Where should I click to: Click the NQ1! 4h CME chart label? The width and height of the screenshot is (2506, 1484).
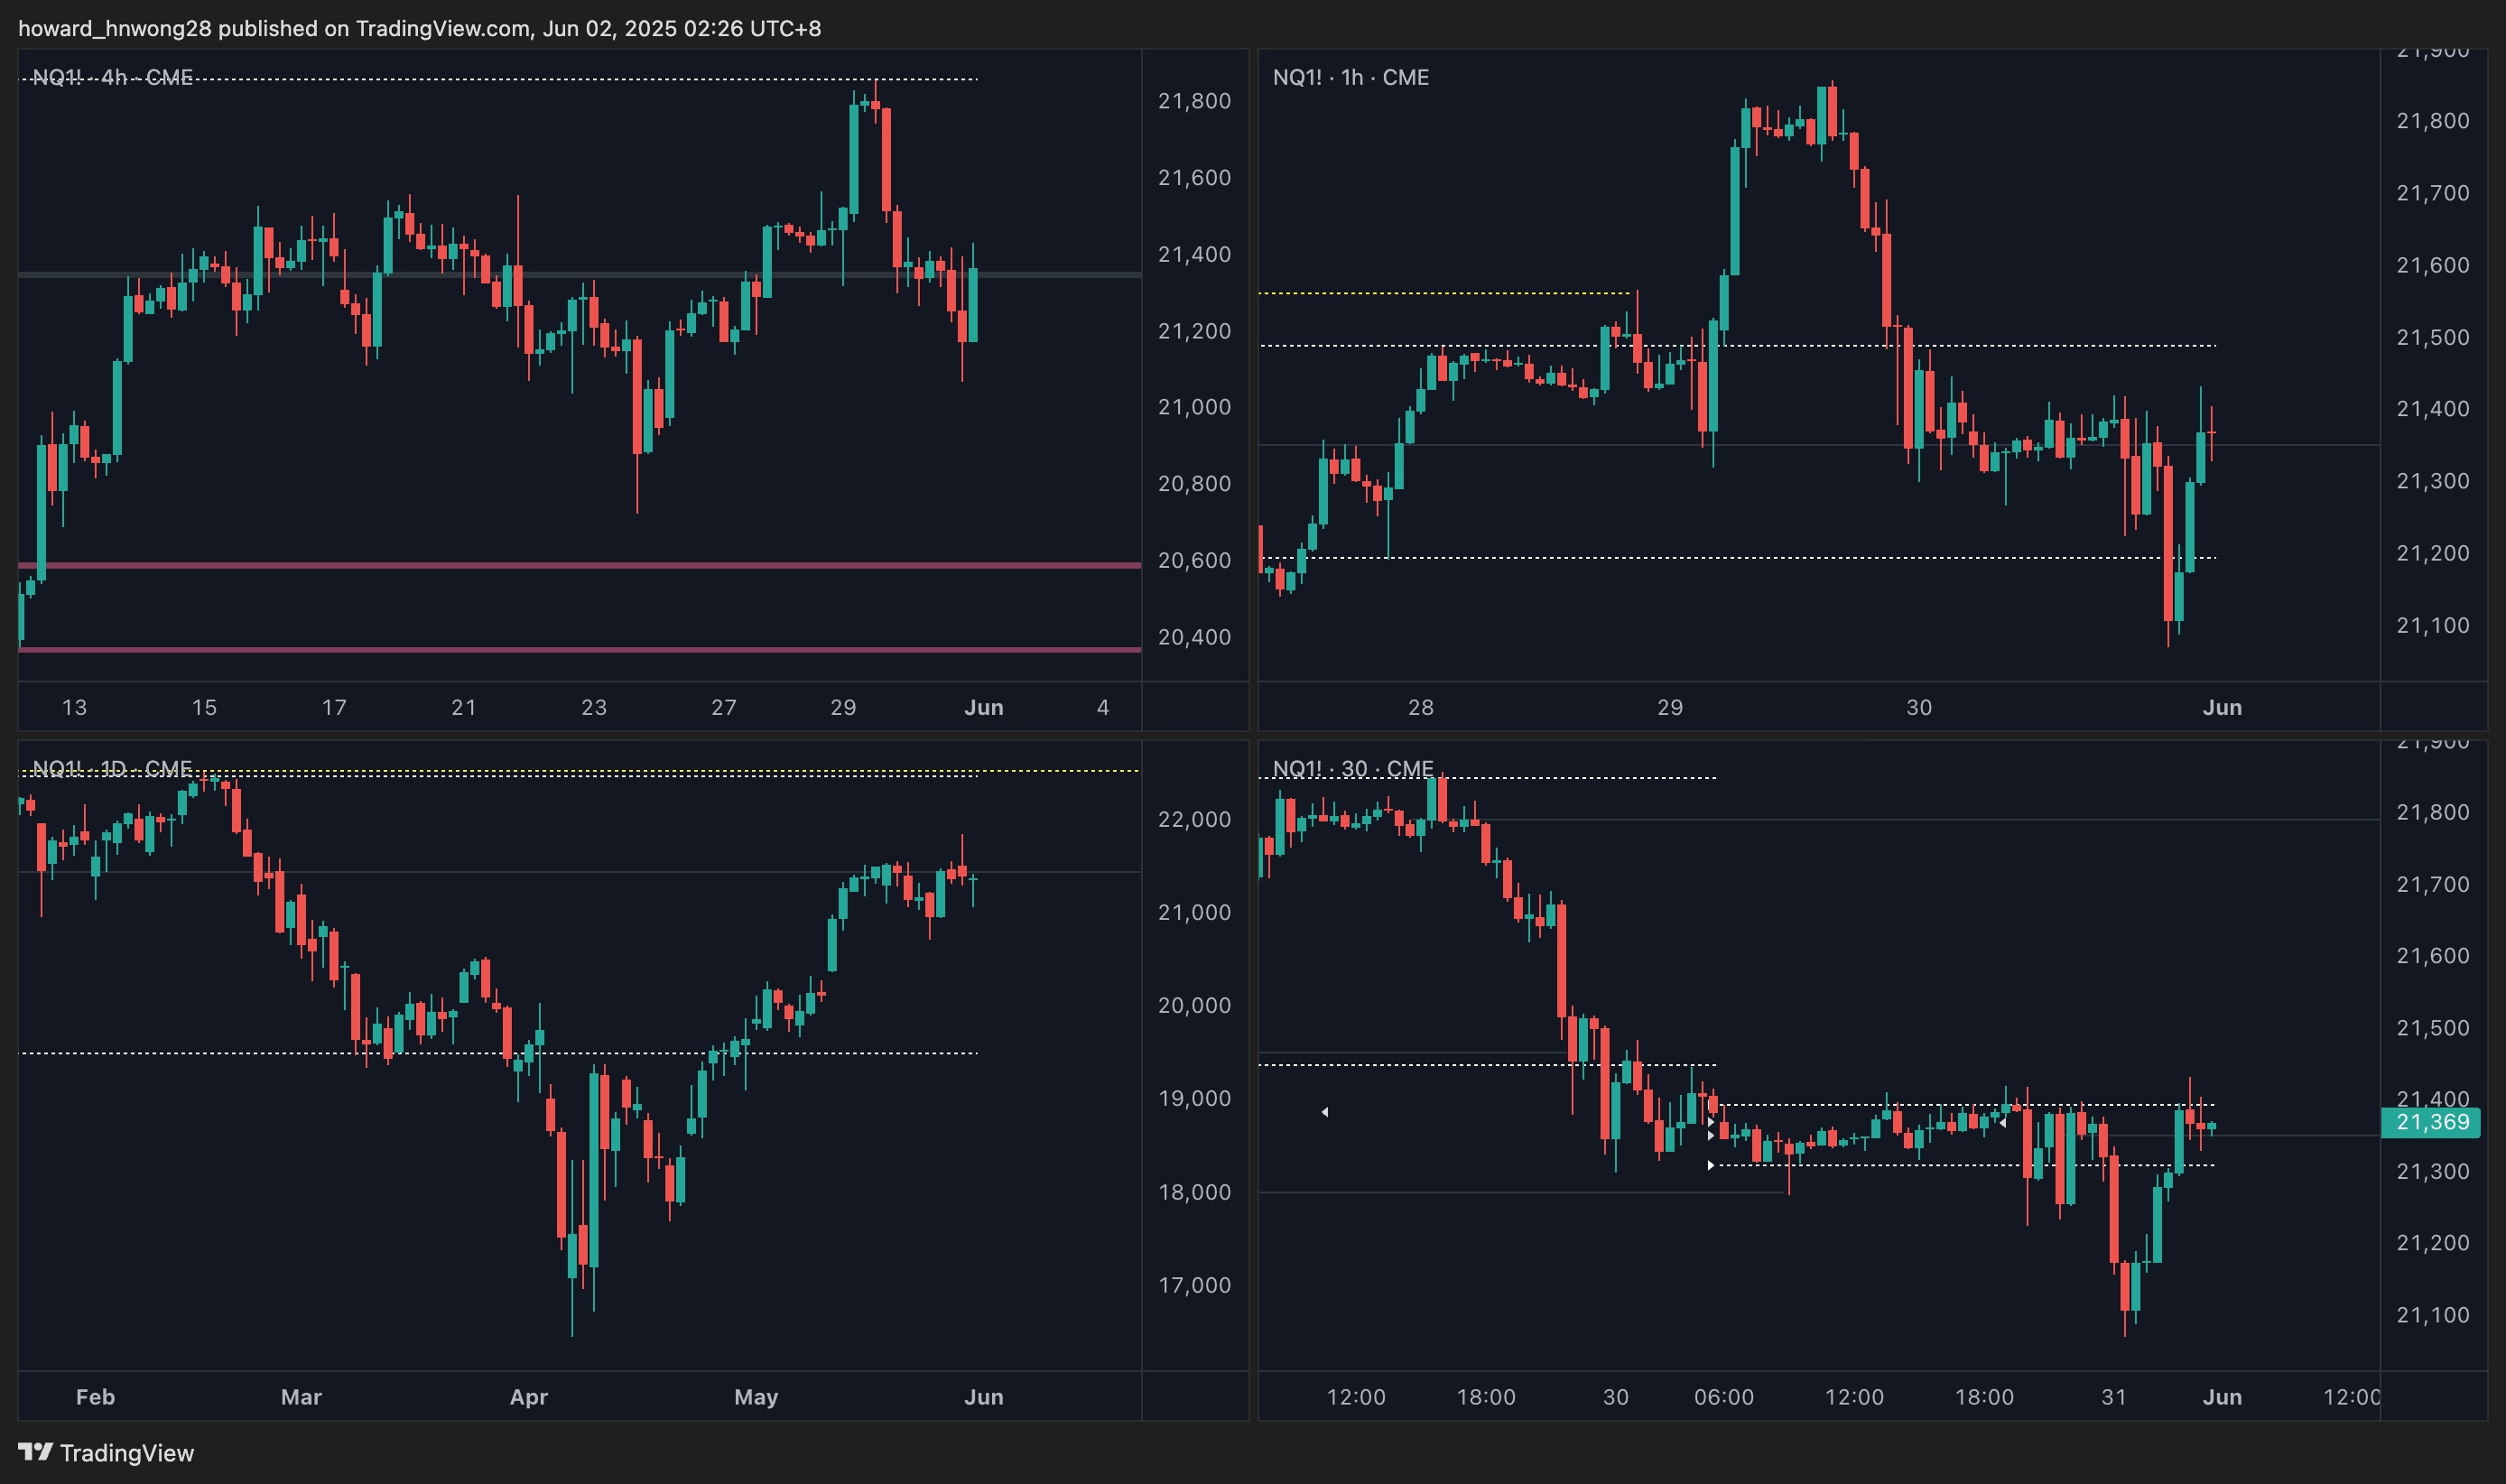point(112,77)
